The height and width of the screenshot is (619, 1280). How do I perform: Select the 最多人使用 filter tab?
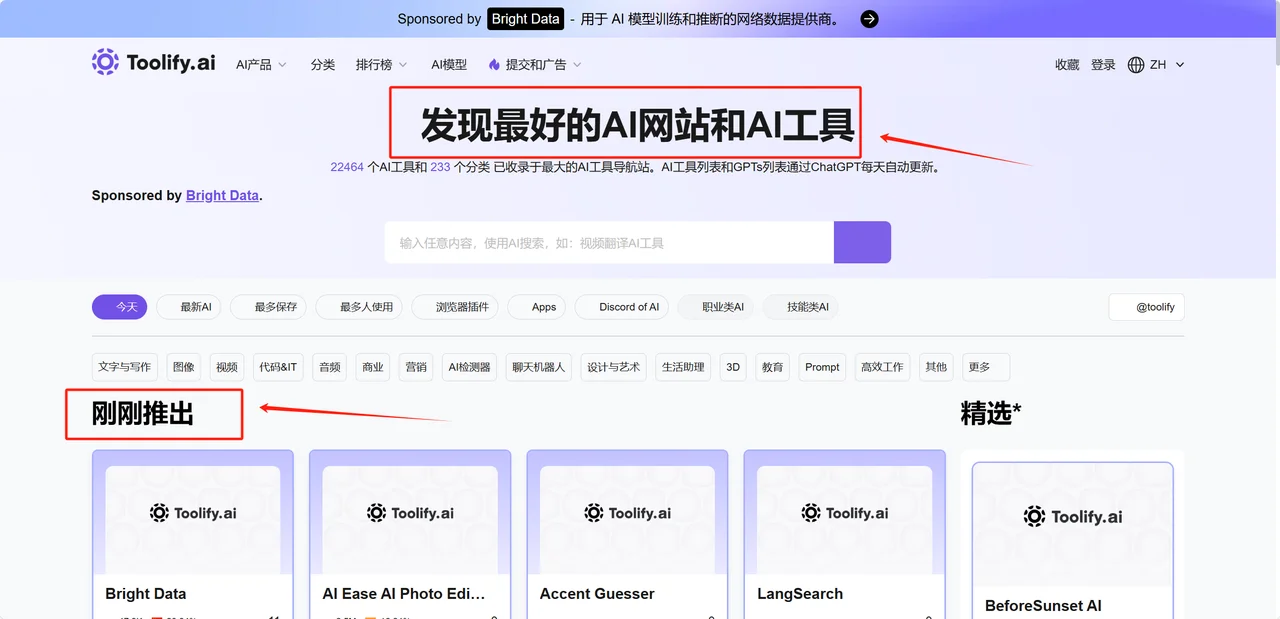pyautogui.click(x=359, y=307)
